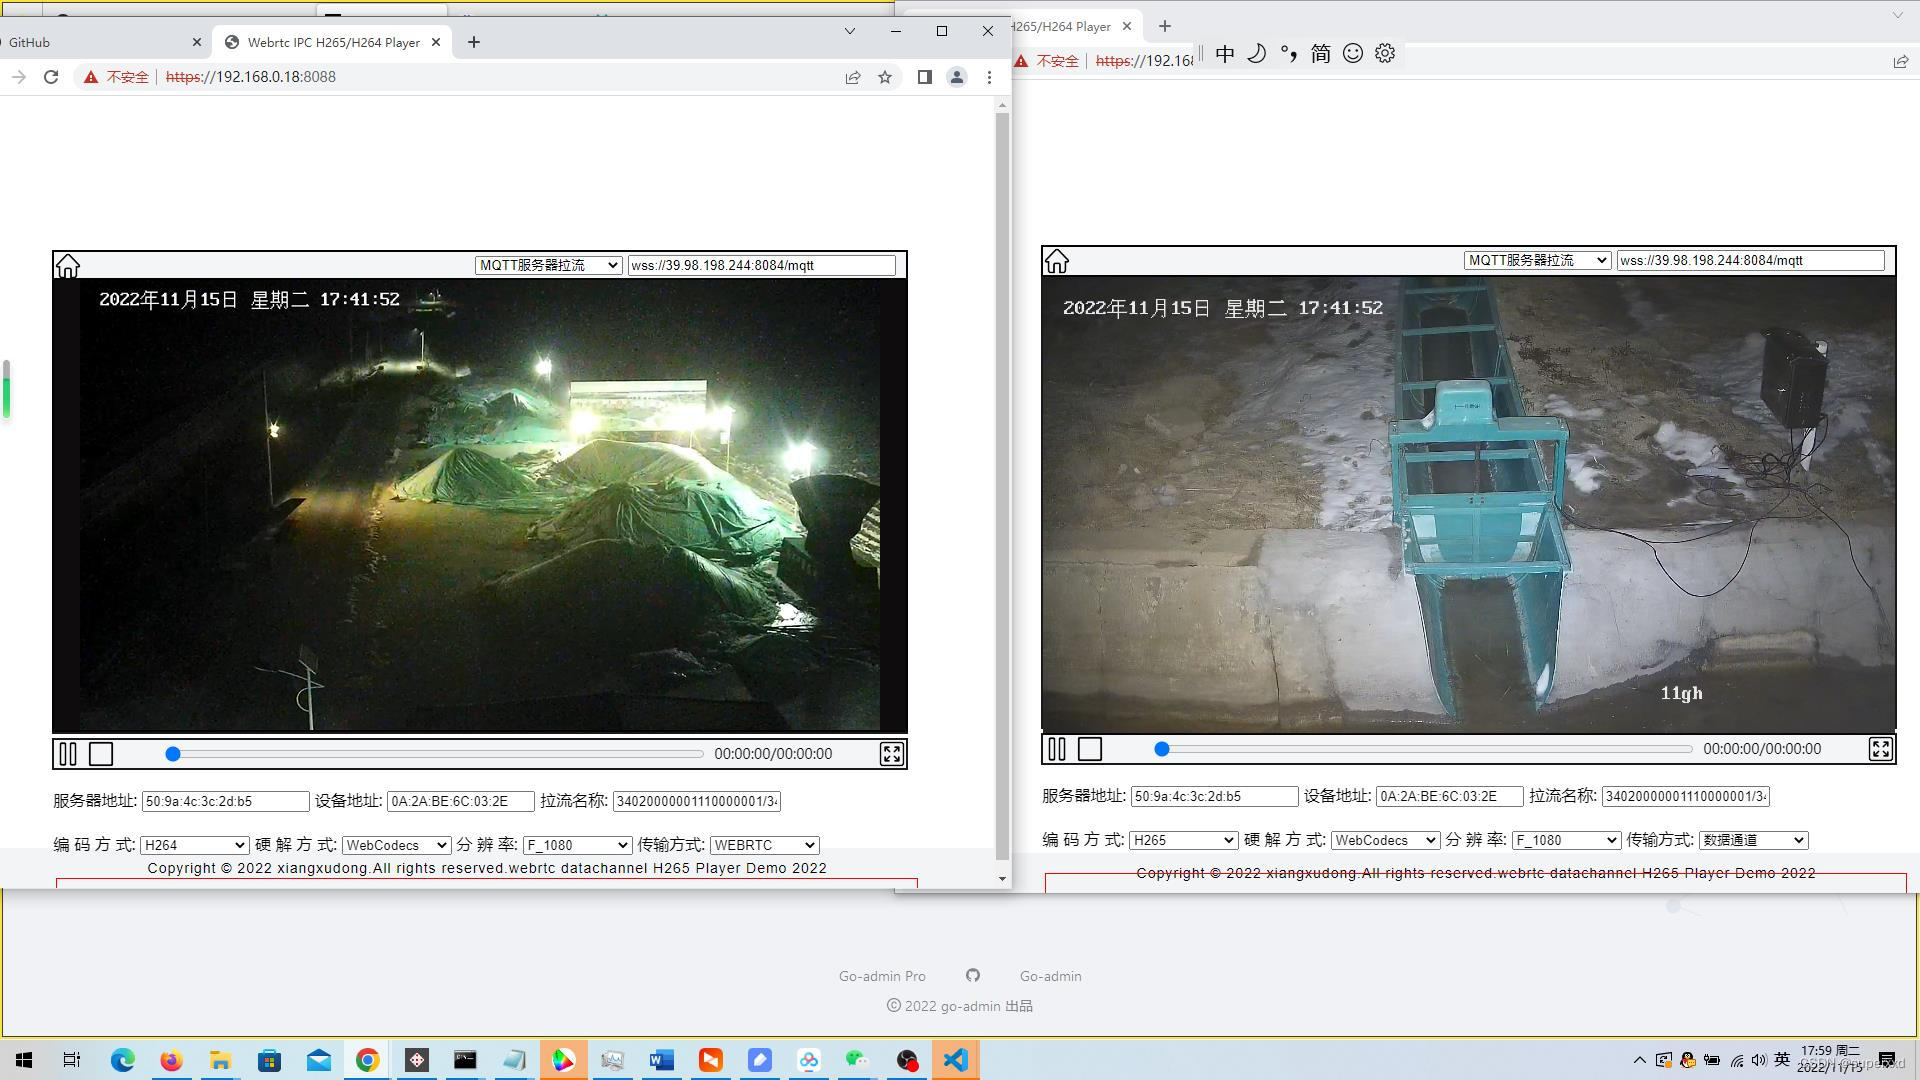The image size is (1920, 1080).
Task: Expand the WEBRTC transport mode dropdown
Action: click(764, 845)
